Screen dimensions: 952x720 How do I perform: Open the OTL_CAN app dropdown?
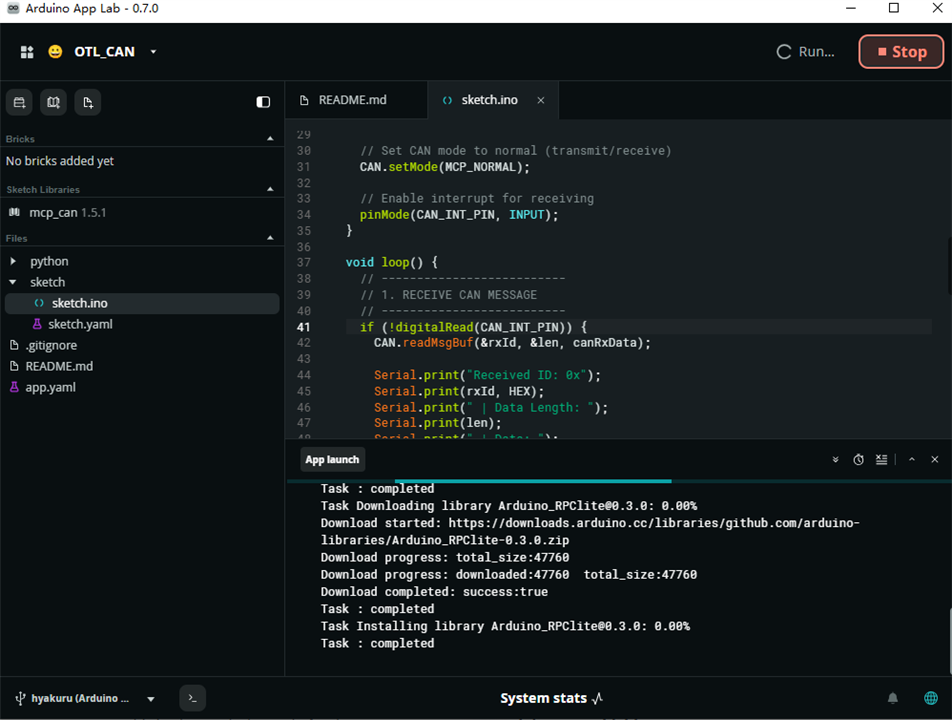153,52
